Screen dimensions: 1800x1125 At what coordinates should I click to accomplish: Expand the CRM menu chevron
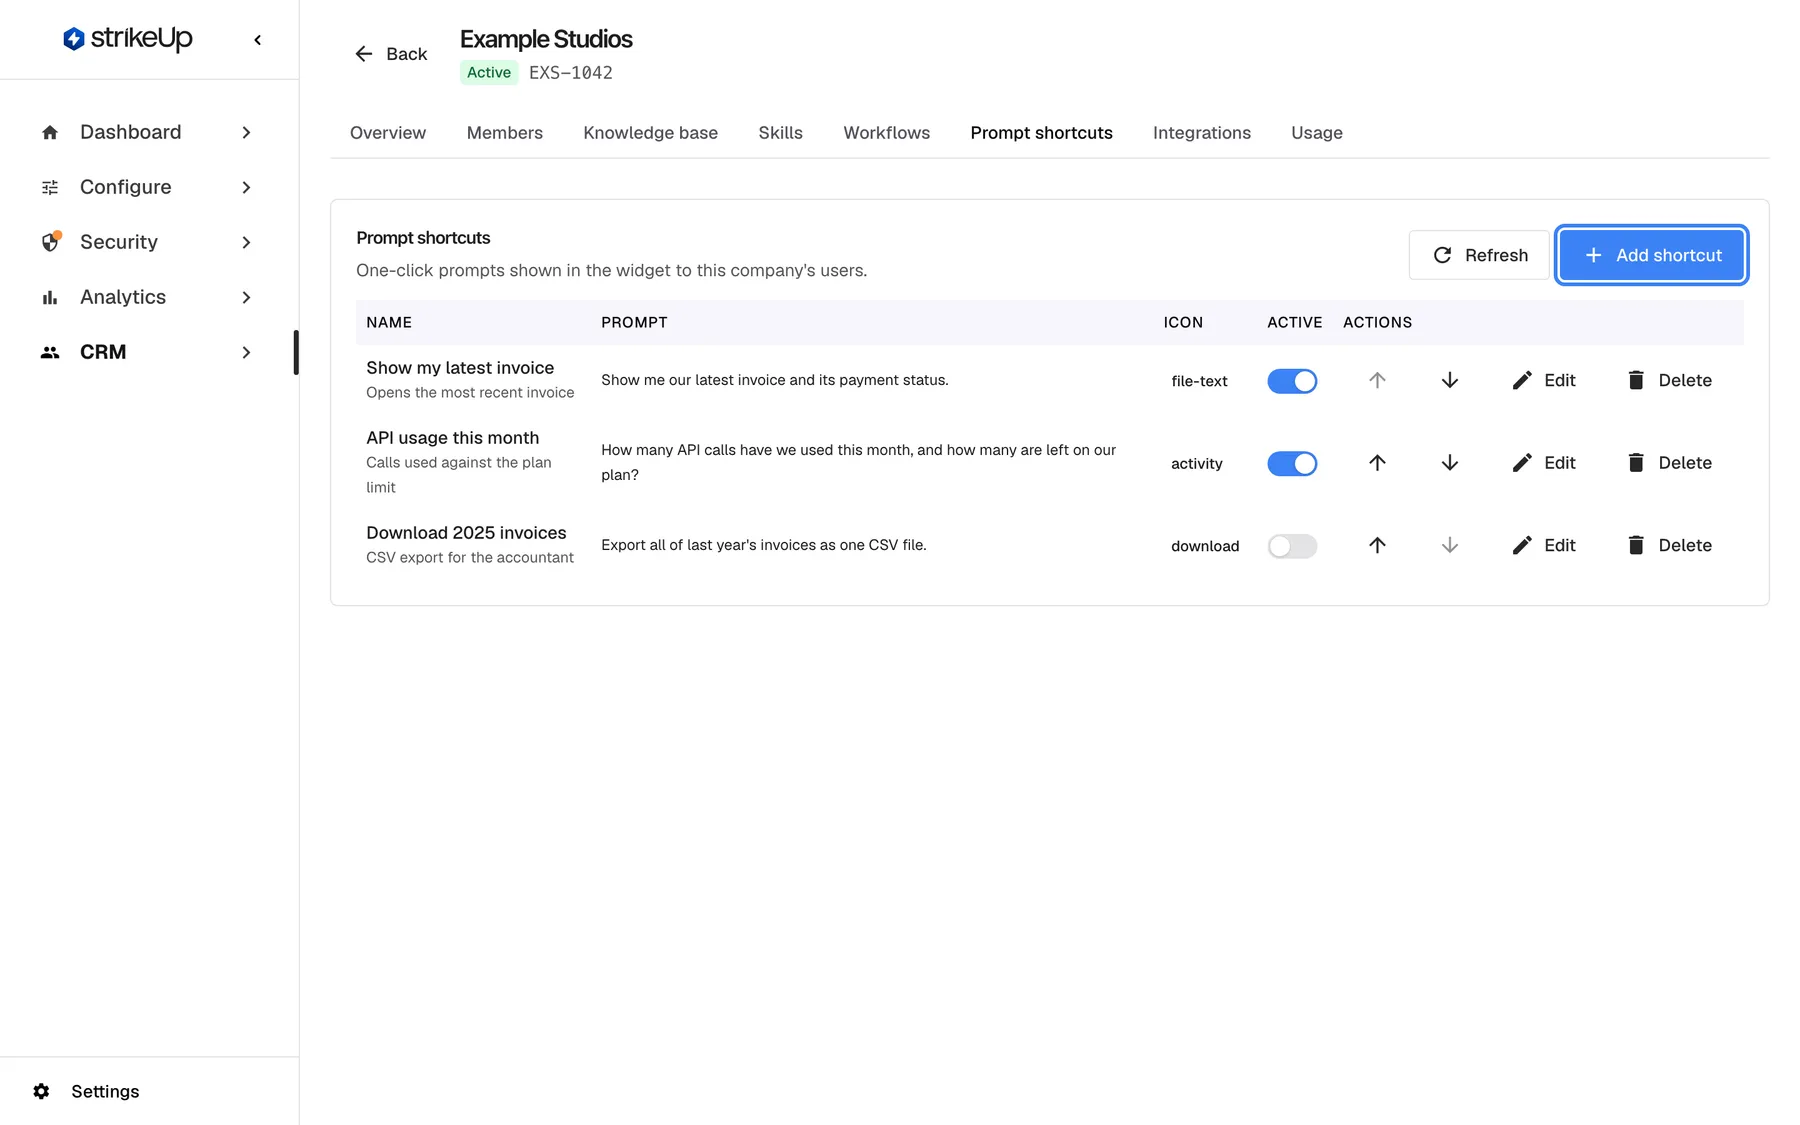pos(246,352)
